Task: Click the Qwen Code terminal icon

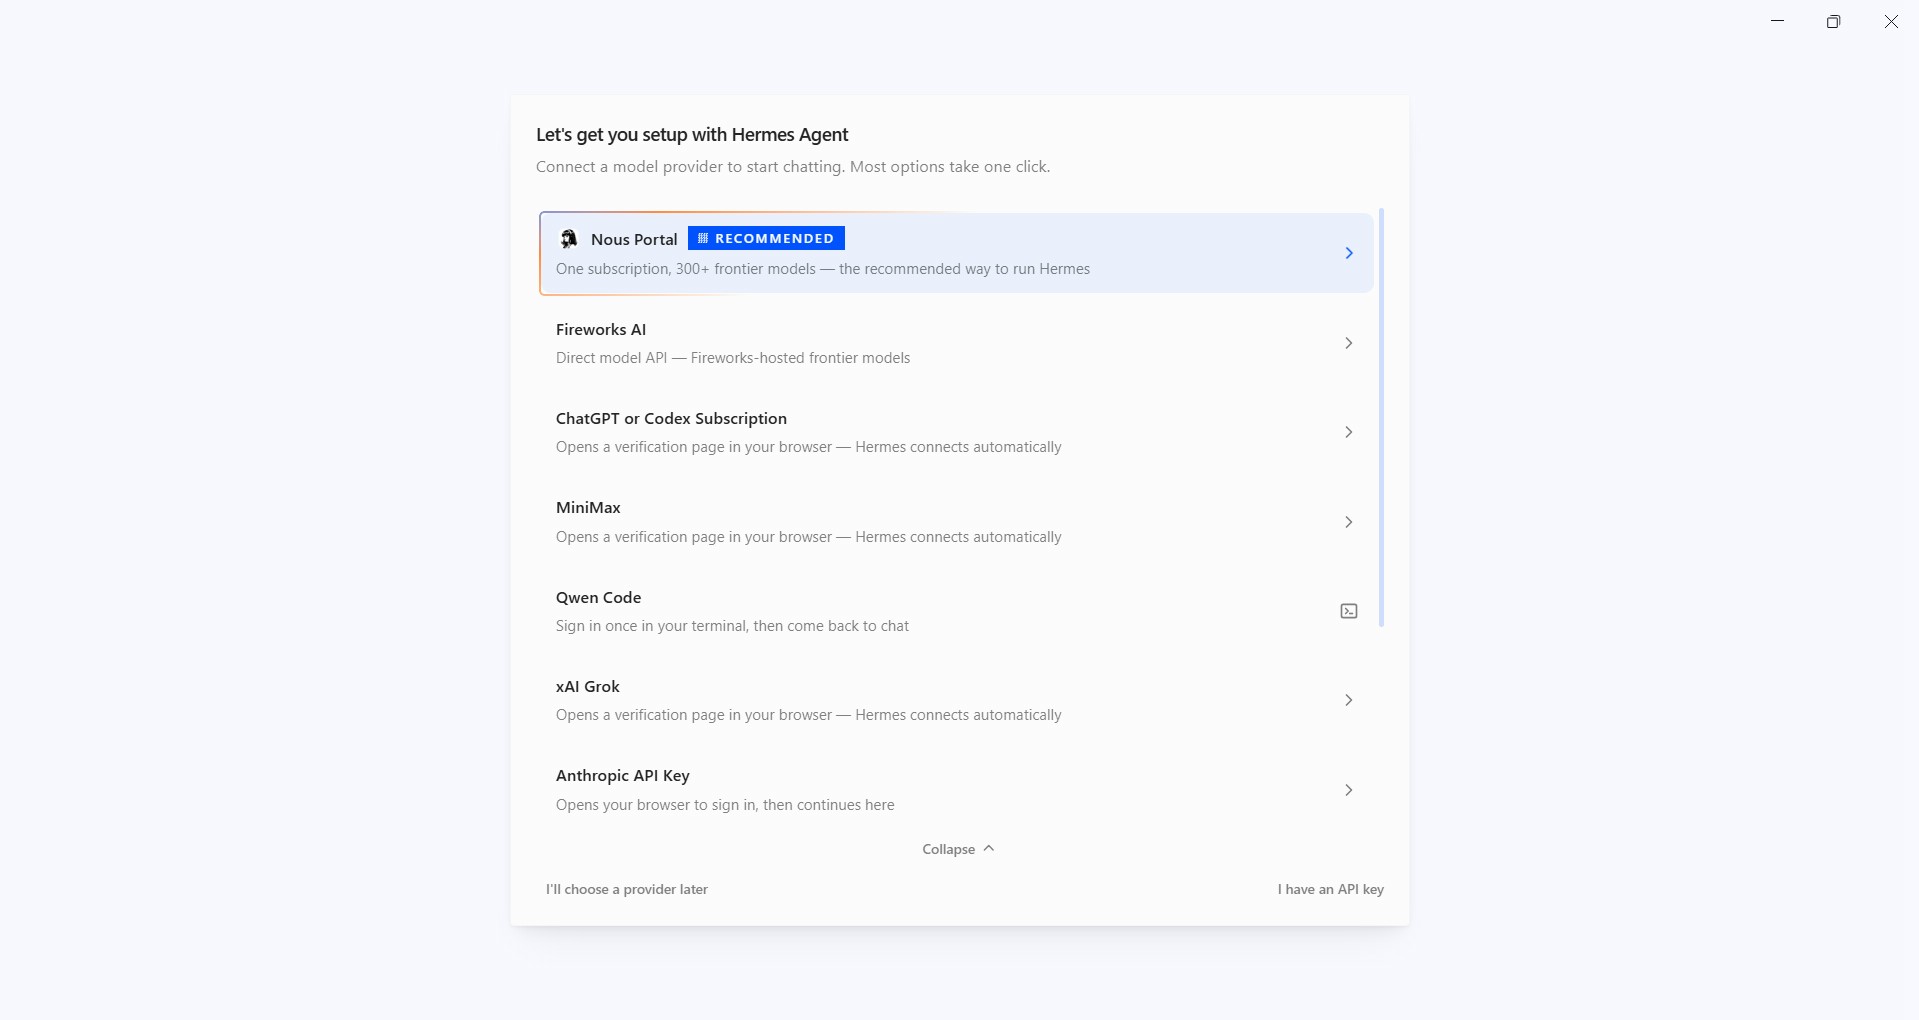Action: [x=1348, y=611]
